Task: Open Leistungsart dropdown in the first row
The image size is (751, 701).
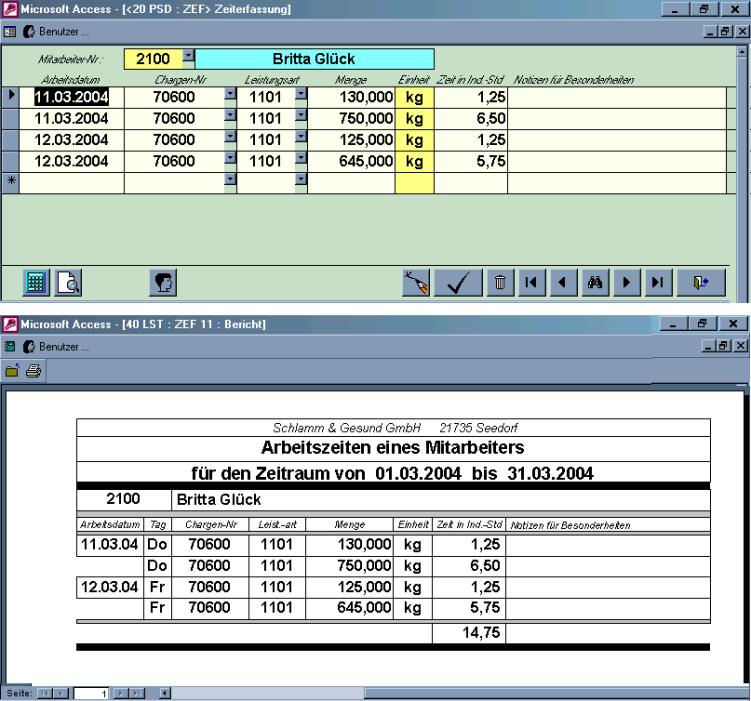Action: [x=299, y=97]
